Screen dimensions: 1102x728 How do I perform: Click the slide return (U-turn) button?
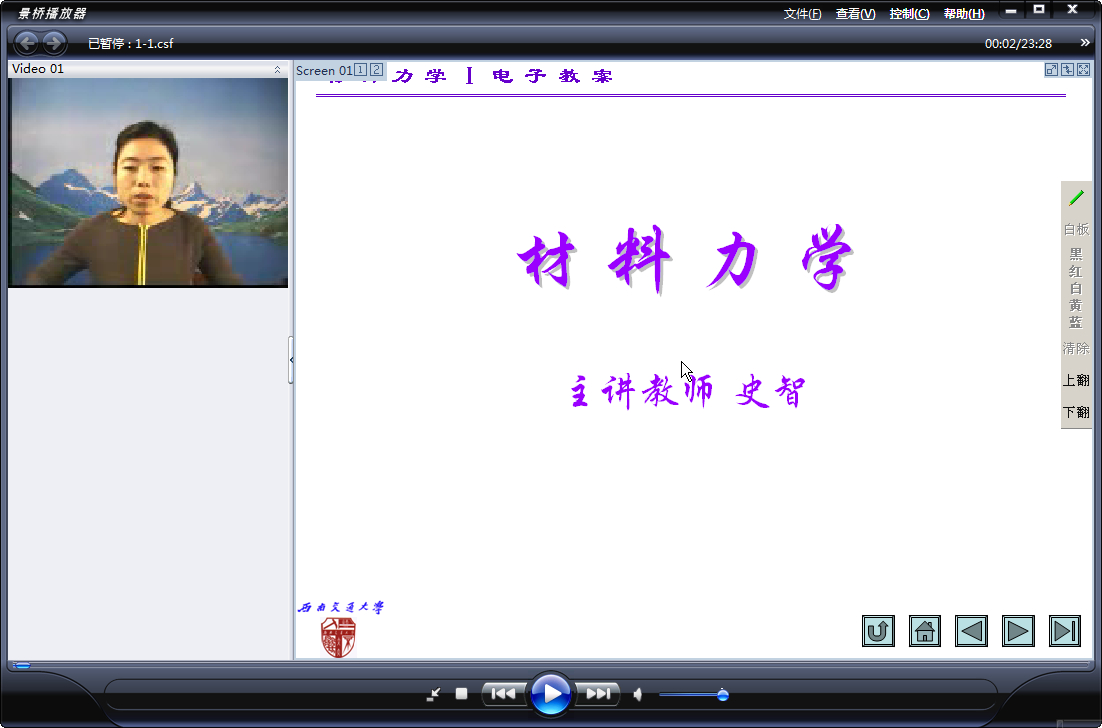879,631
